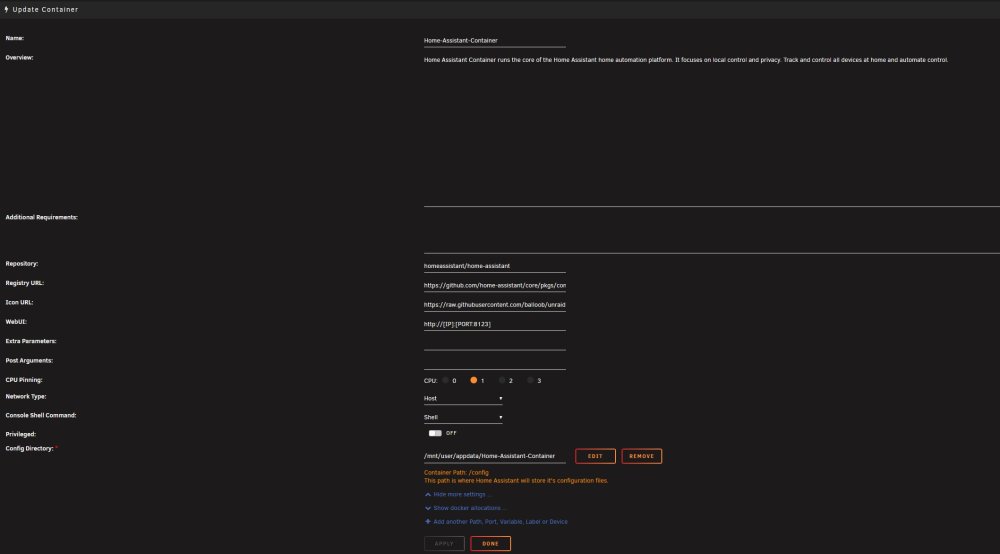The image size is (1000, 554).
Task: Click into the Overview text area
Action: (x=712, y=130)
